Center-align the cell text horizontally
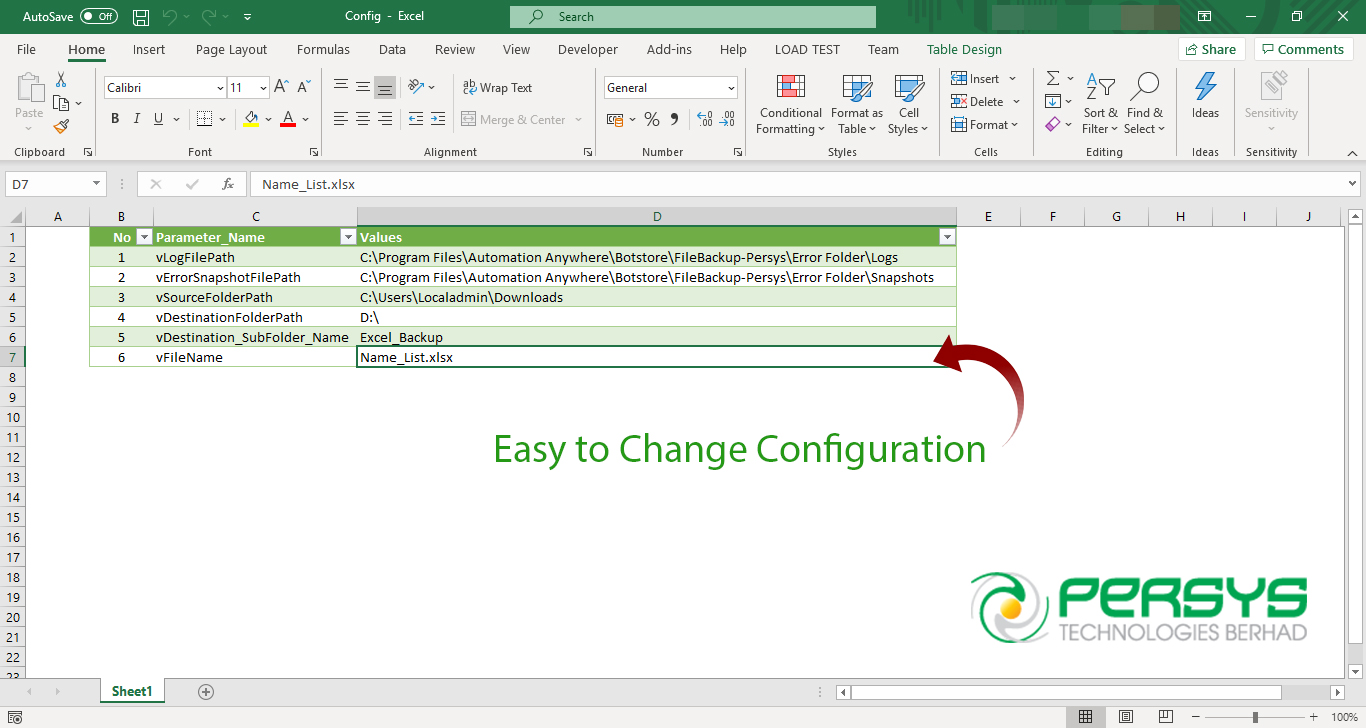 tap(363, 119)
